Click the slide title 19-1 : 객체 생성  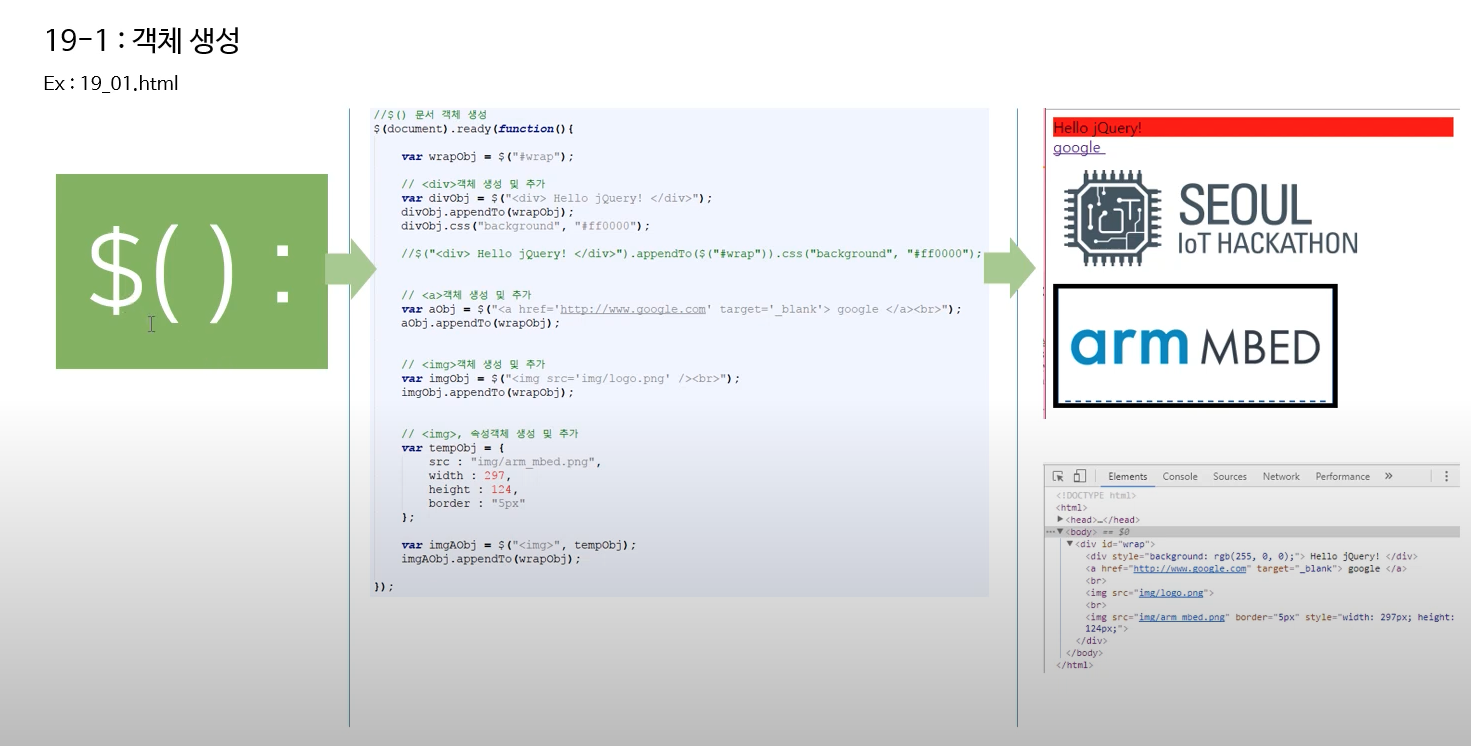142,41
